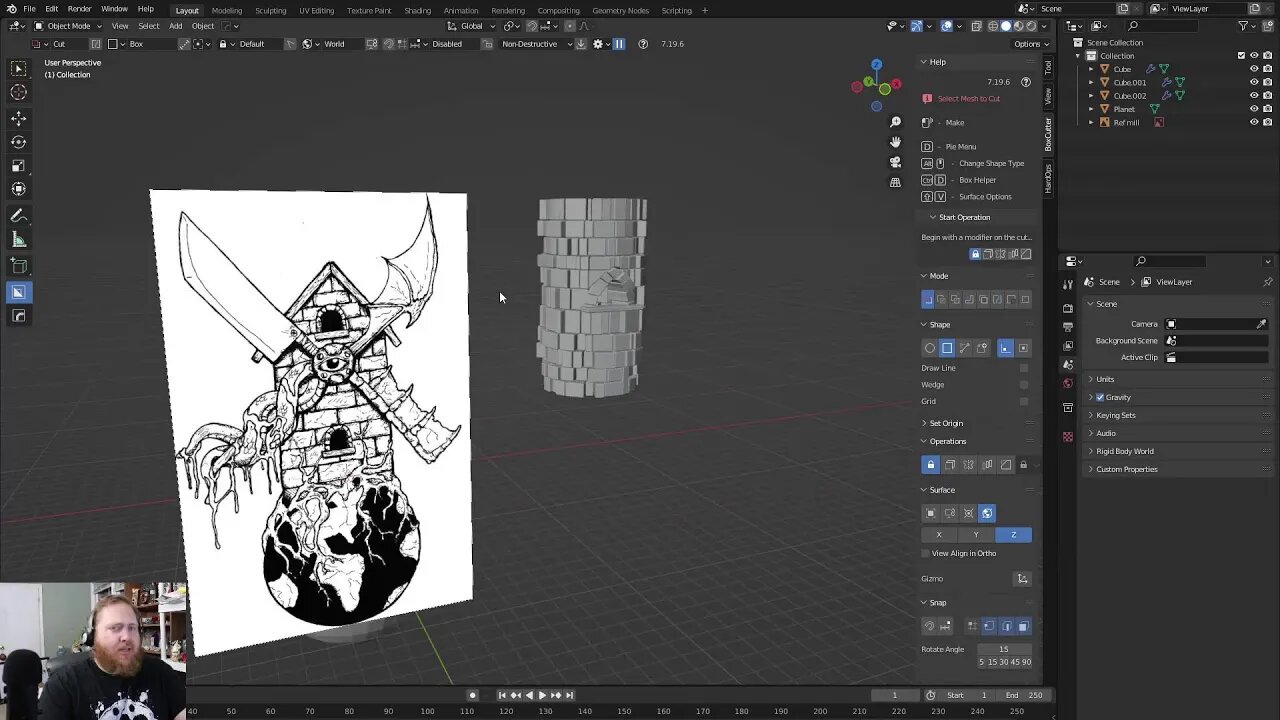Select Object surface option icon
This screenshot has height=720, width=1280.
(930, 513)
